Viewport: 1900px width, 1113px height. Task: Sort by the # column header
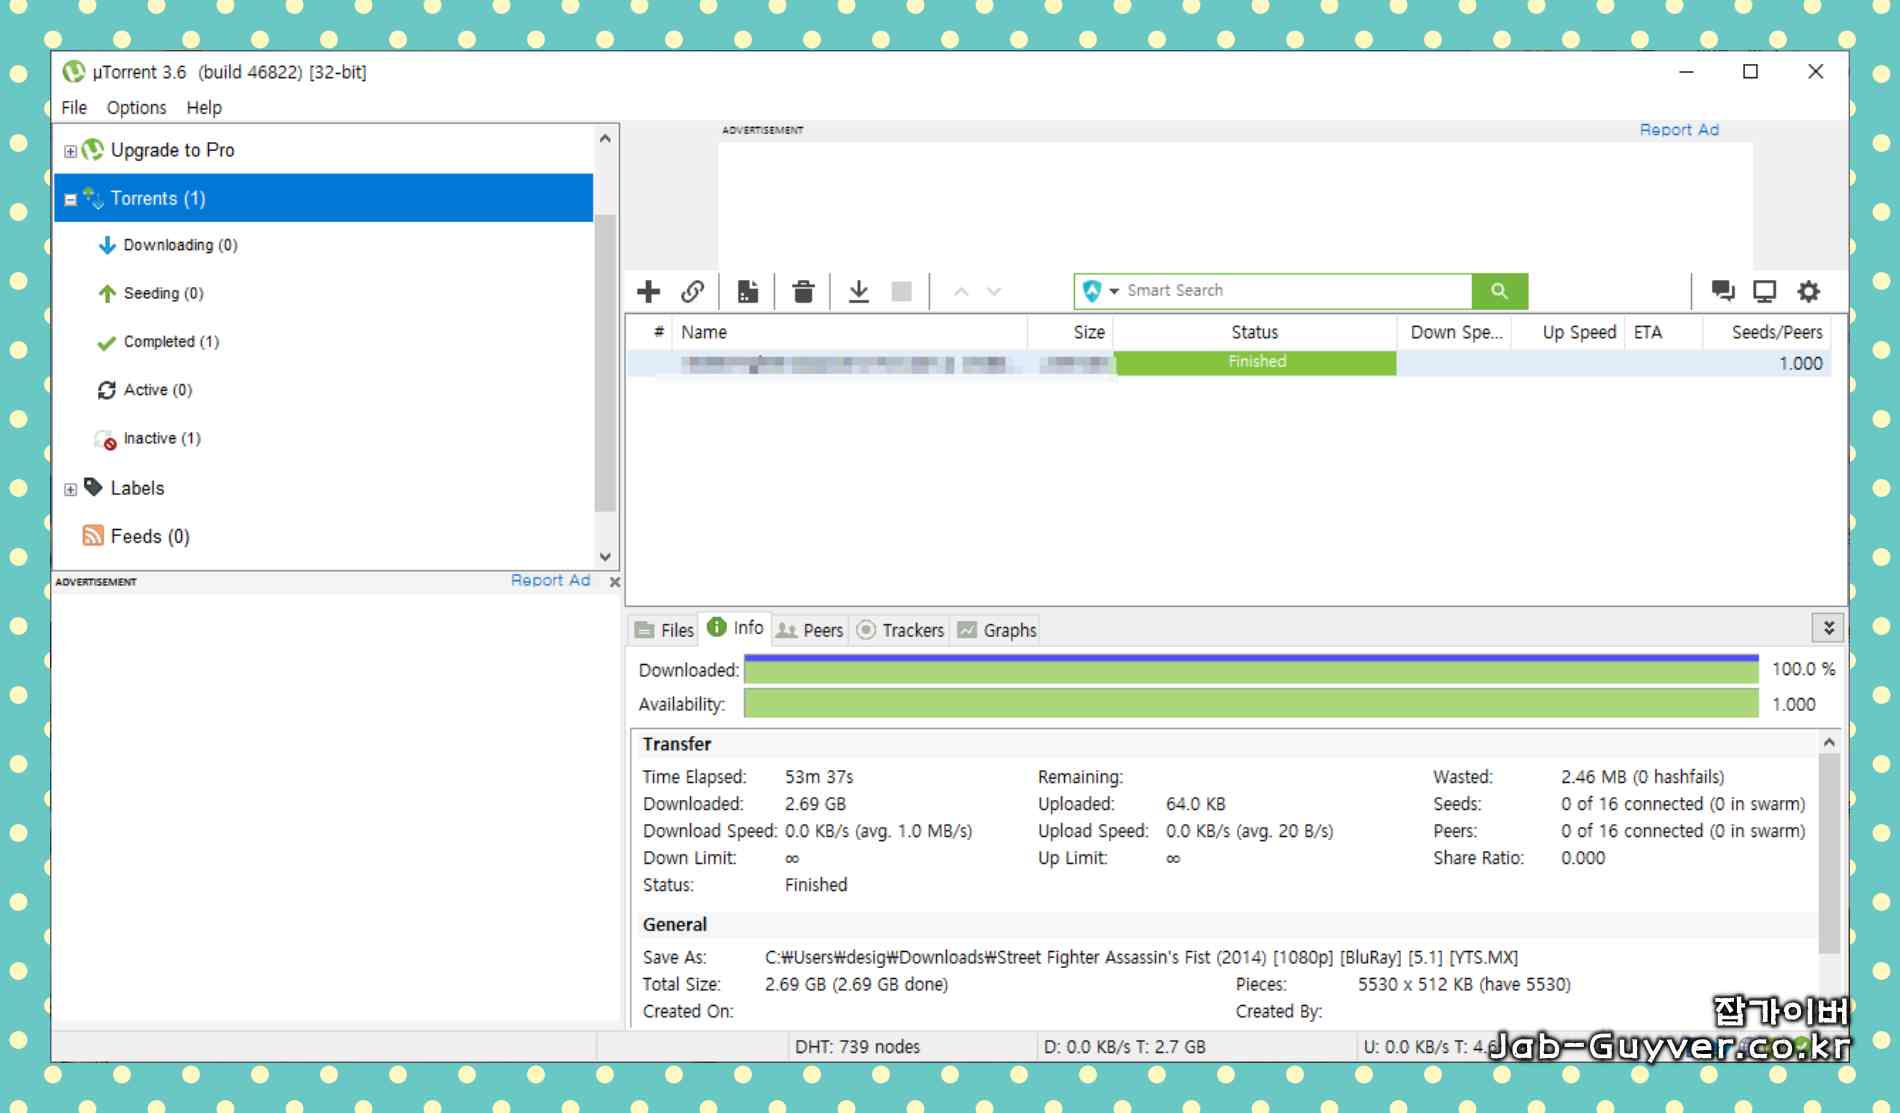[650, 332]
